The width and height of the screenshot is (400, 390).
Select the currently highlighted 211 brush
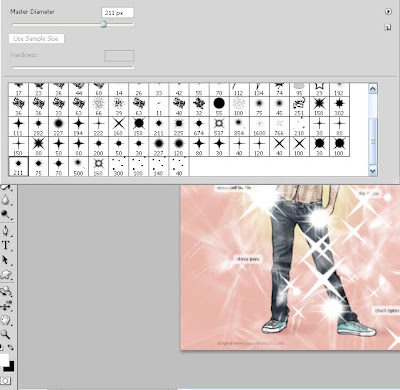click(x=18, y=166)
